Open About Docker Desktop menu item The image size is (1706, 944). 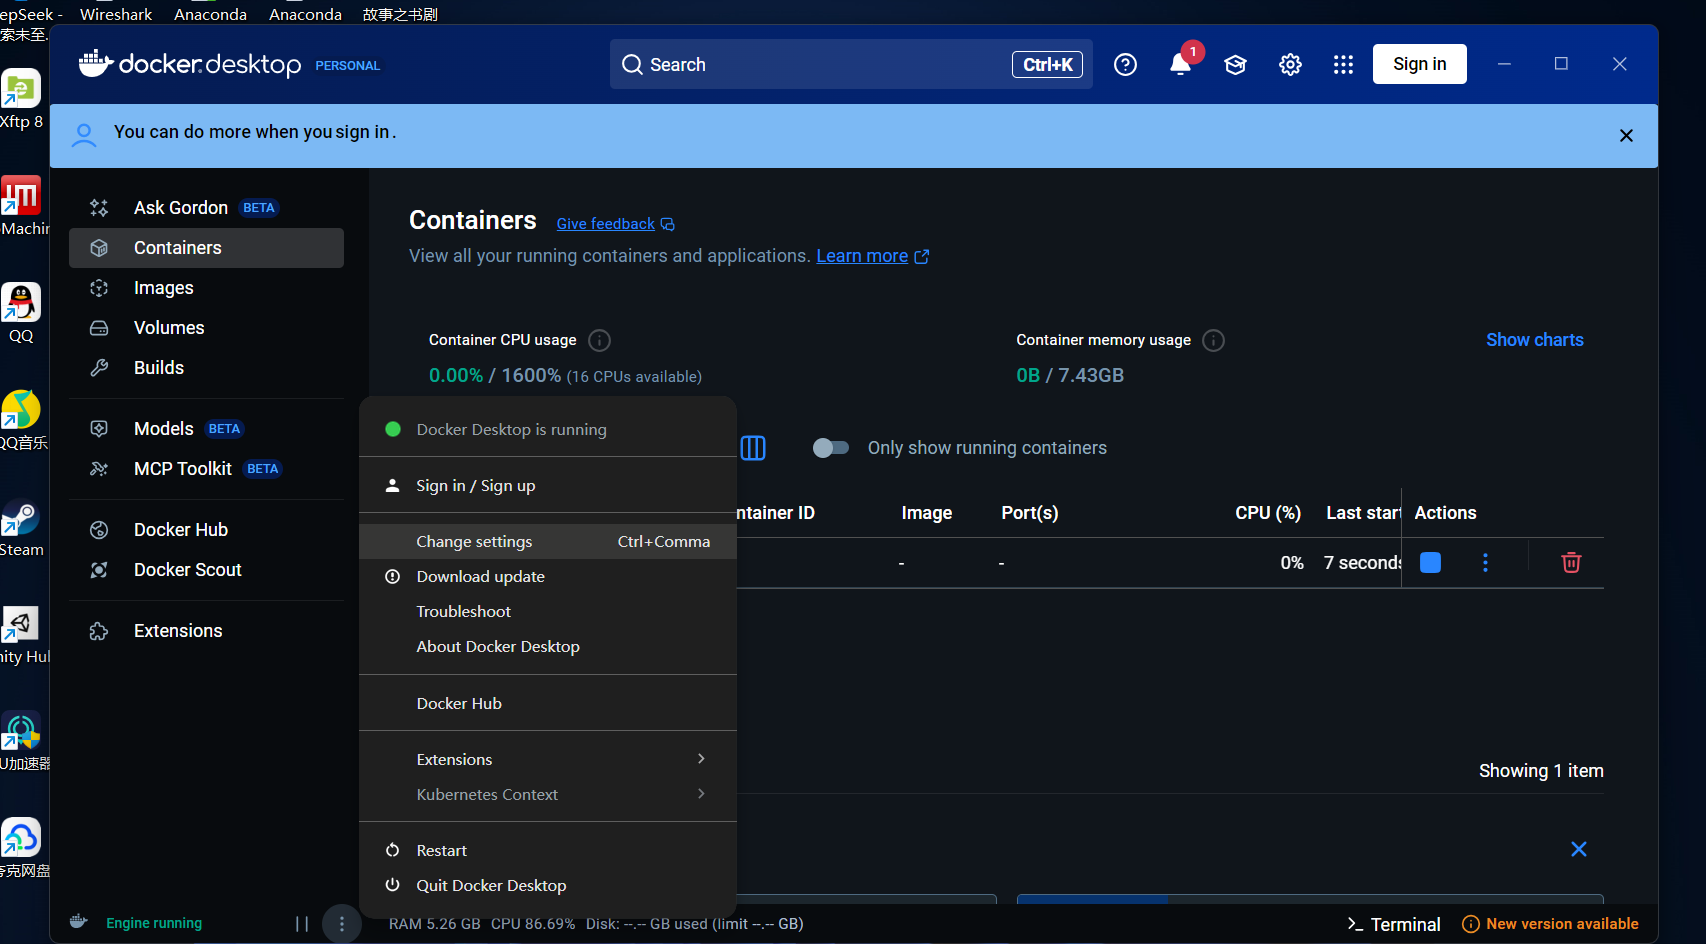pos(548,647)
